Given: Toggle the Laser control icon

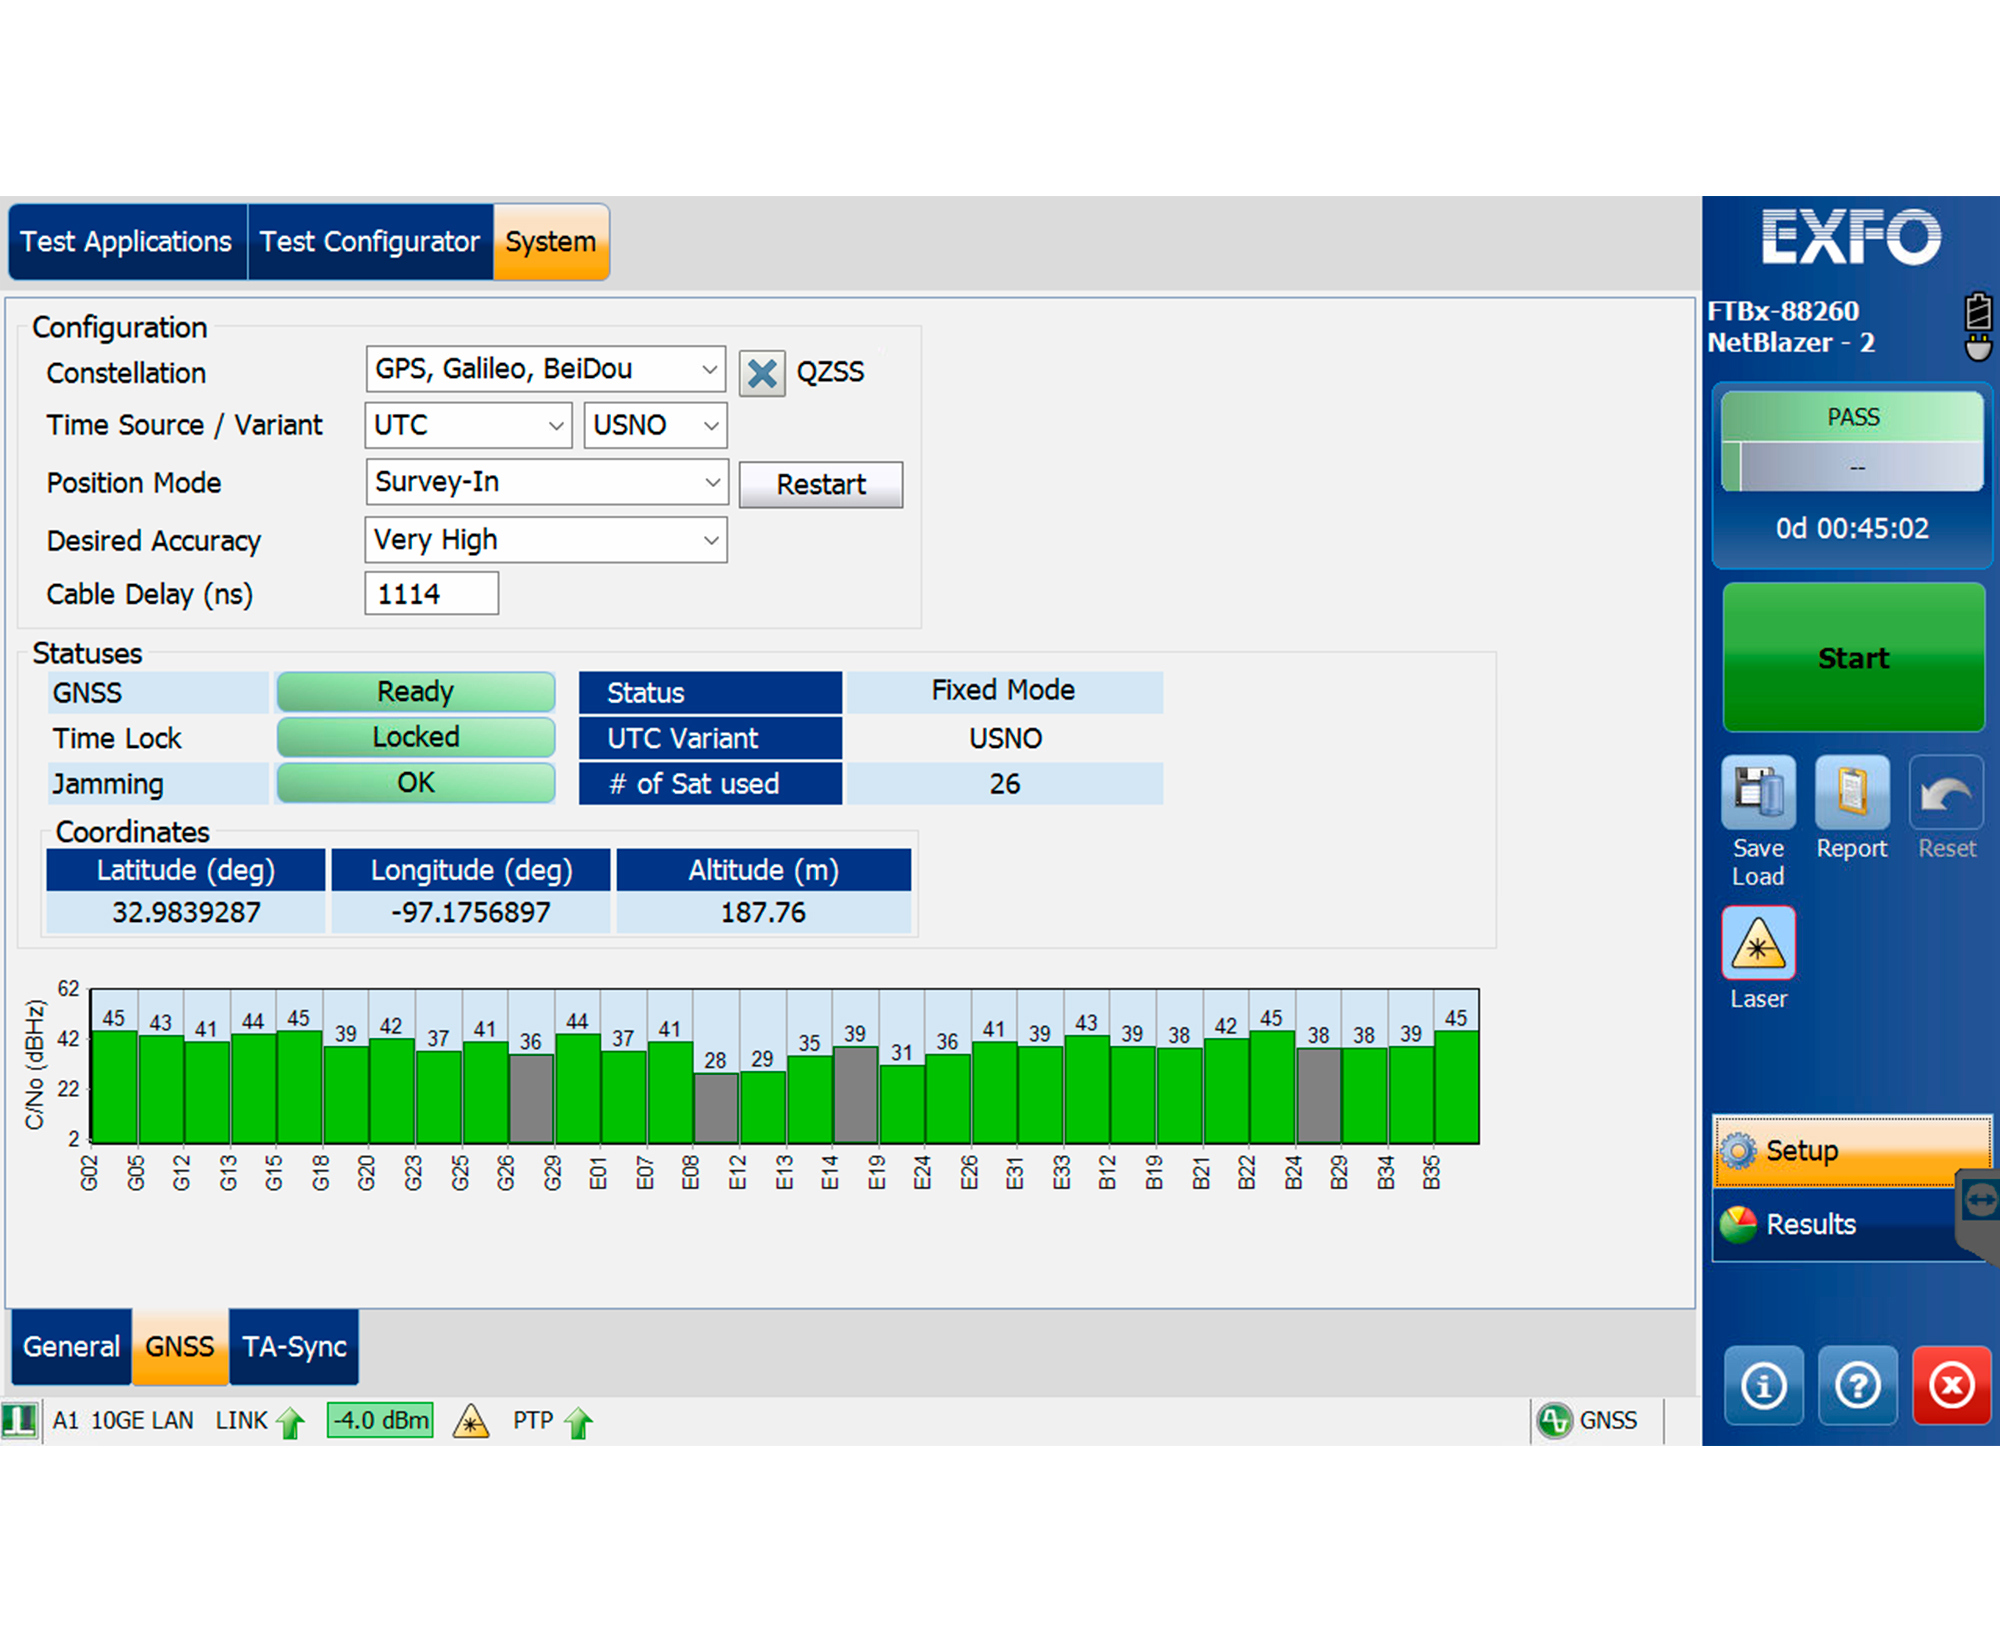Looking at the screenshot, I should 1758,942.
